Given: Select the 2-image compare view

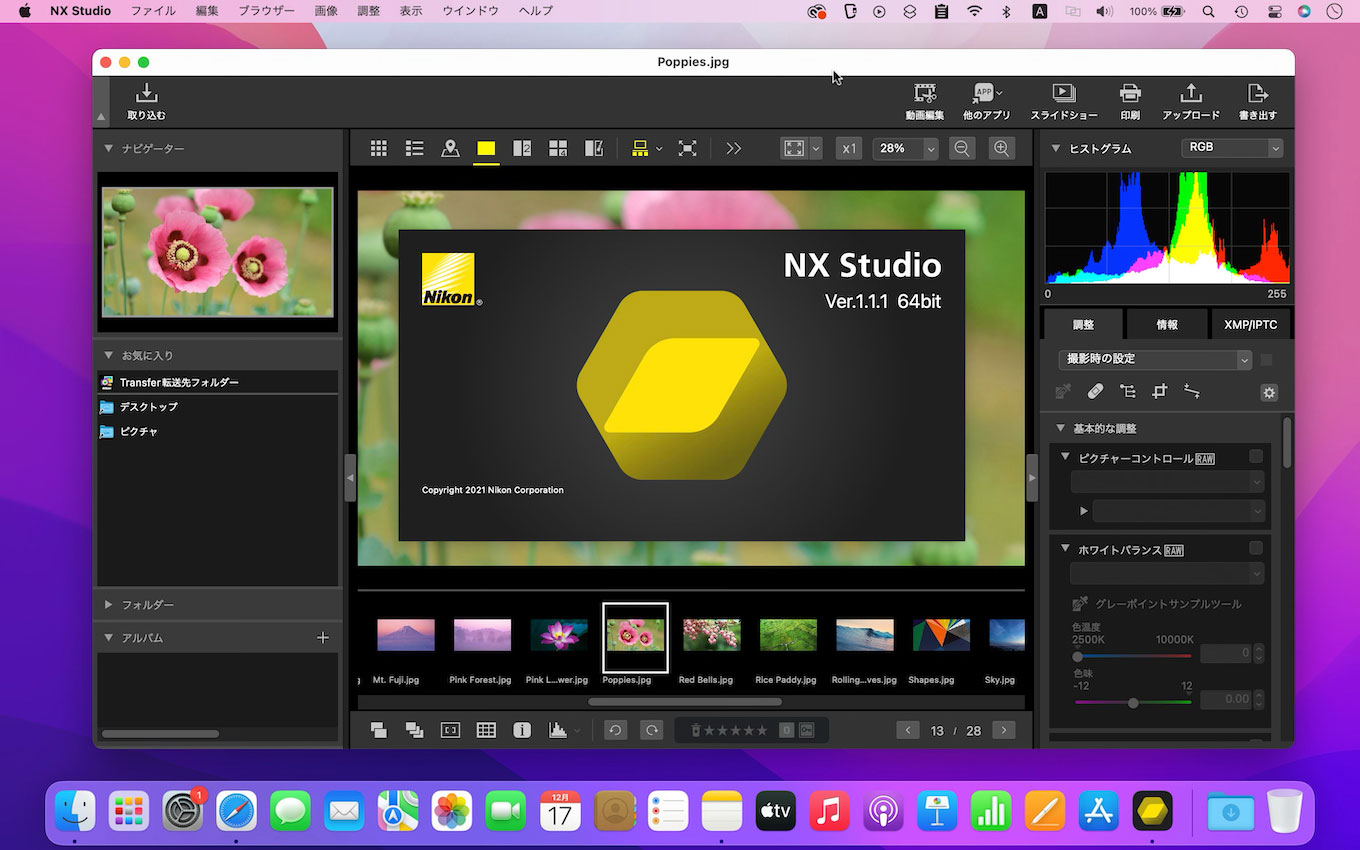Looking at the screenshot, I should point(522,148).
